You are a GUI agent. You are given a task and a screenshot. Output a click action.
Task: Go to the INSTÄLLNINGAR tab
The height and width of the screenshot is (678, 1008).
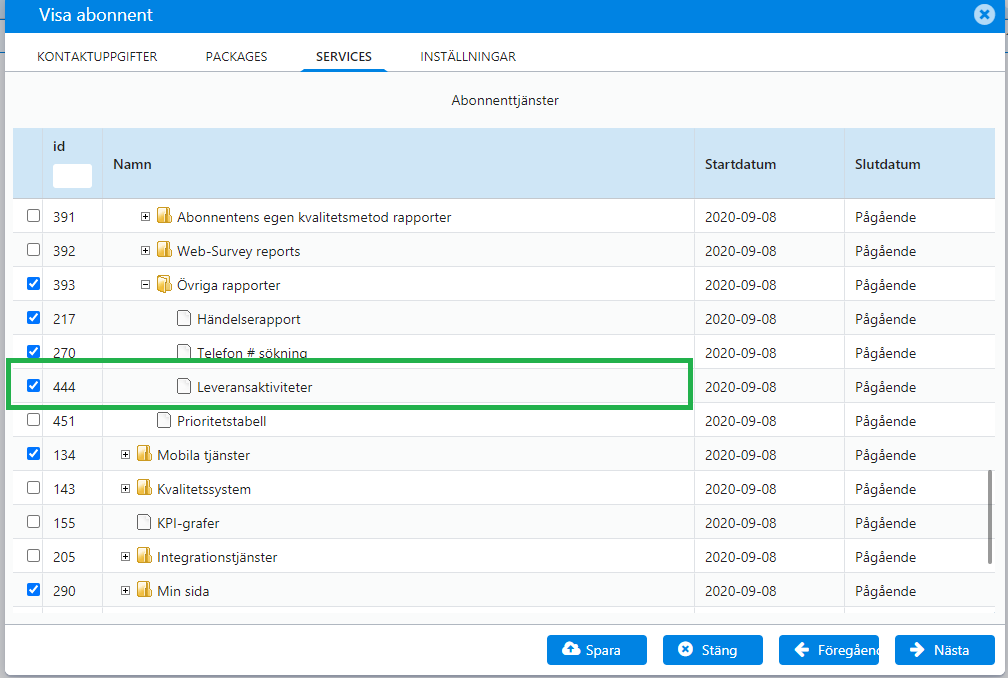click(468, 57)
